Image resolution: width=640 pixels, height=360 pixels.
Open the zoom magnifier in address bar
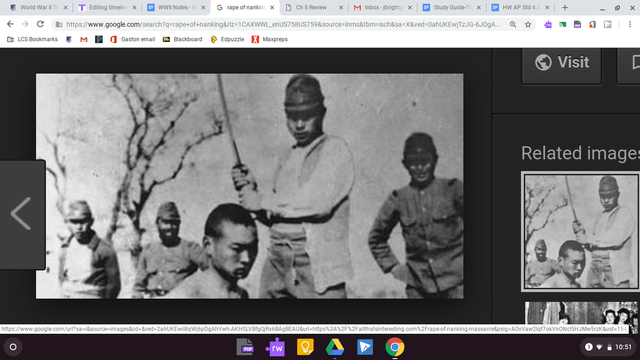[513, 24]
